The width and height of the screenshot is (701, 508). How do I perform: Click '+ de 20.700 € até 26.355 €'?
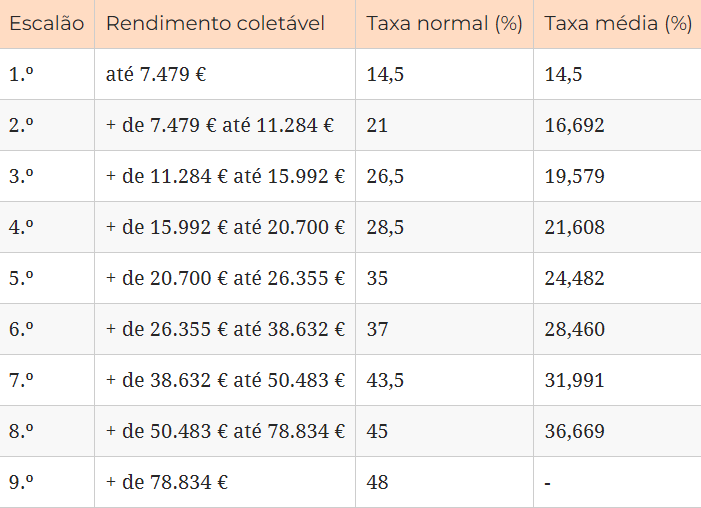pyautogui.click(x=225, y=278)
